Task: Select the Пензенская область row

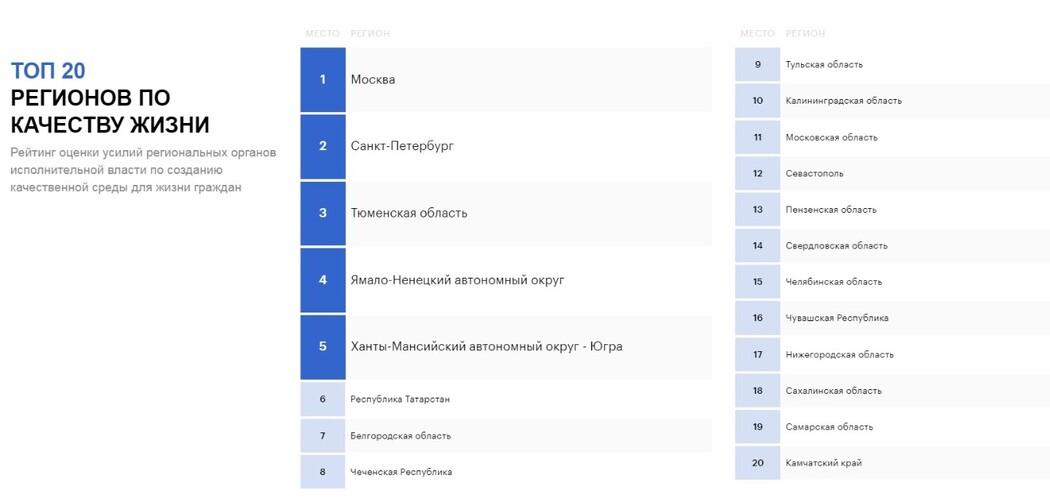Action: pos(892,210)
